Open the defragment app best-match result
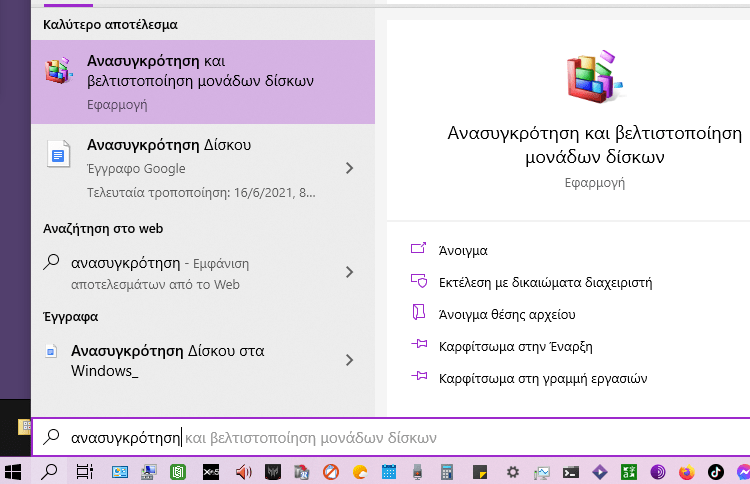 click(200, 81)
